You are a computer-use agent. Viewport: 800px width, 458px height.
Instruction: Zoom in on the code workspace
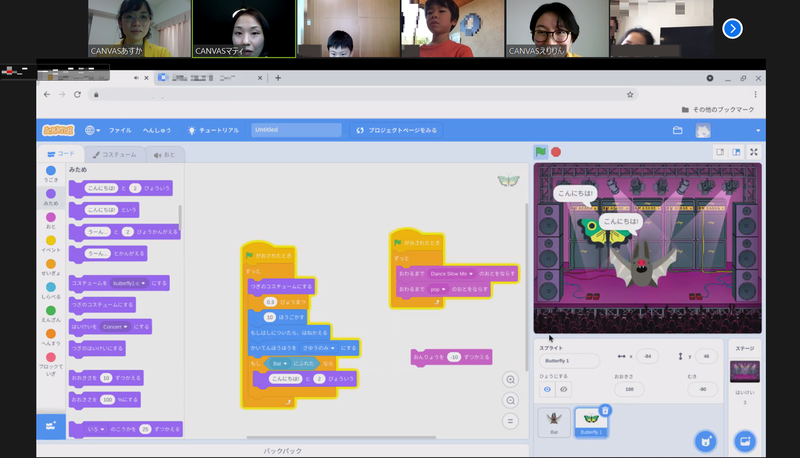coord(511,380)
